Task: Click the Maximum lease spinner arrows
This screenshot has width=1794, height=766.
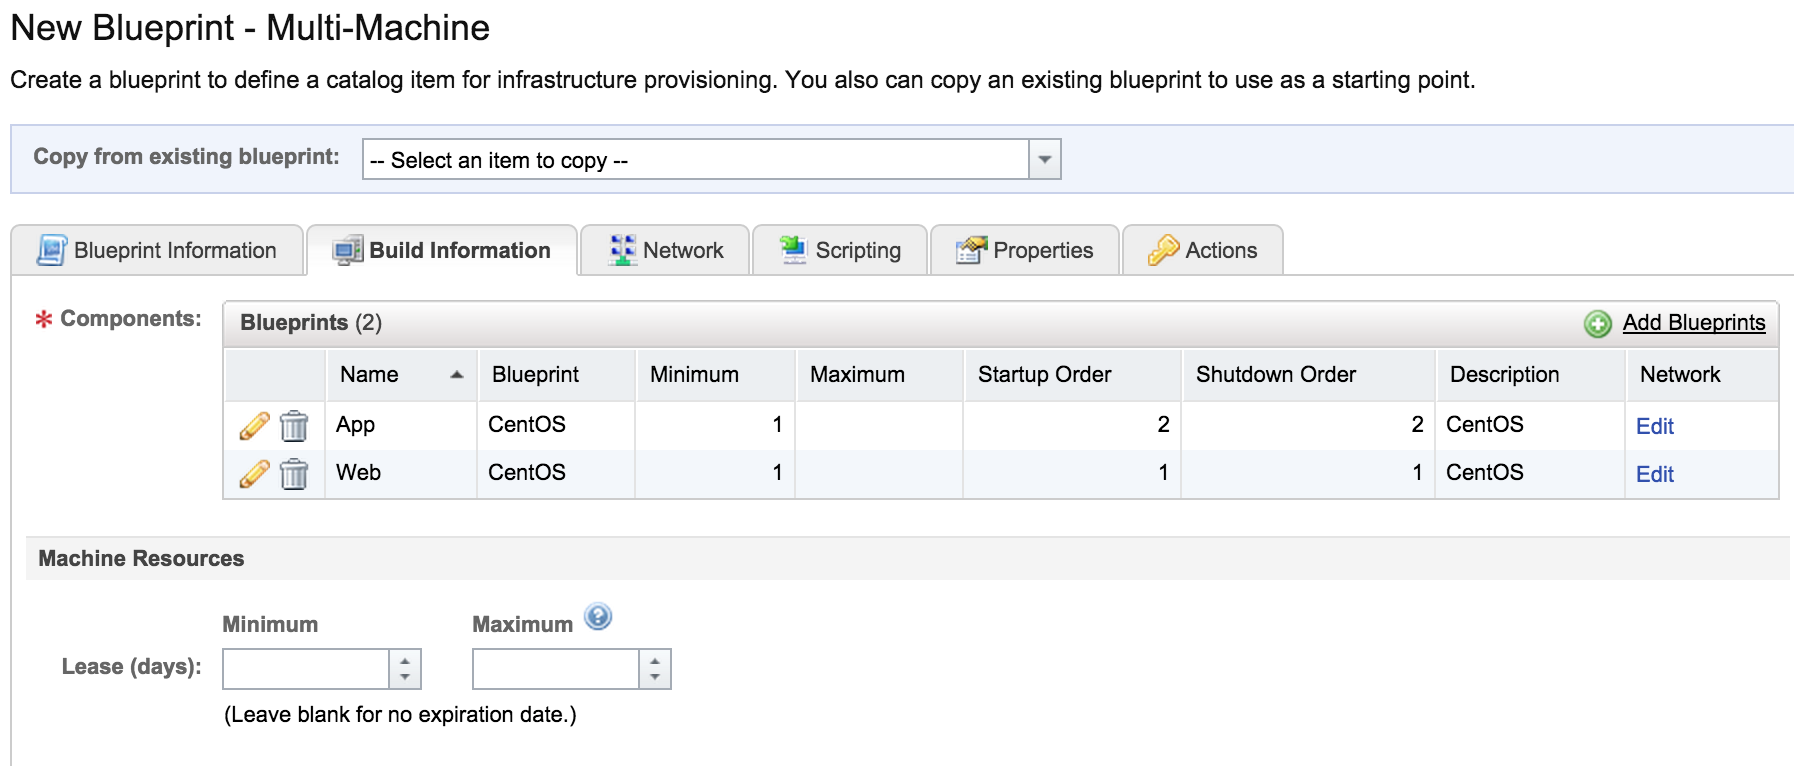Action: coord(655,669)
